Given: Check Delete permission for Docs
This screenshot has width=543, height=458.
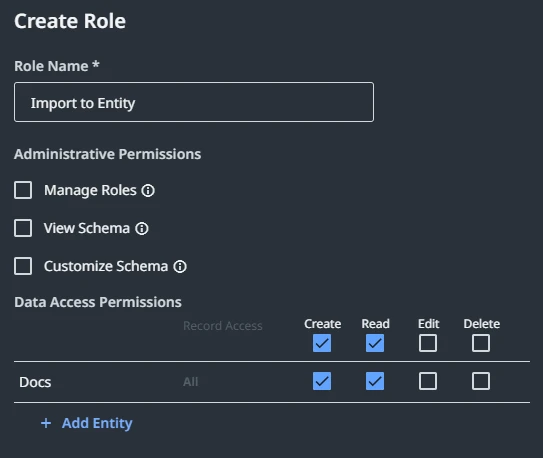Looking at the screenshot, I should [481, 381].
